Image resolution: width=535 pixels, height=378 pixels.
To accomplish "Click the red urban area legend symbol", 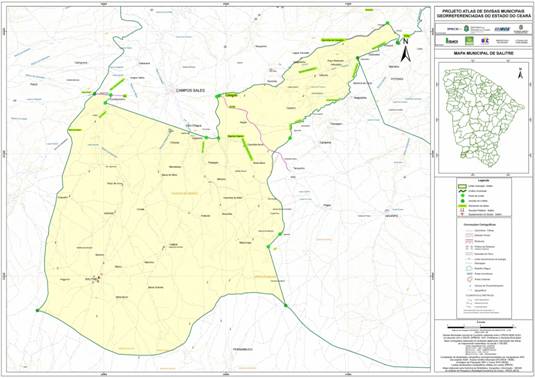I will point(469,280).
